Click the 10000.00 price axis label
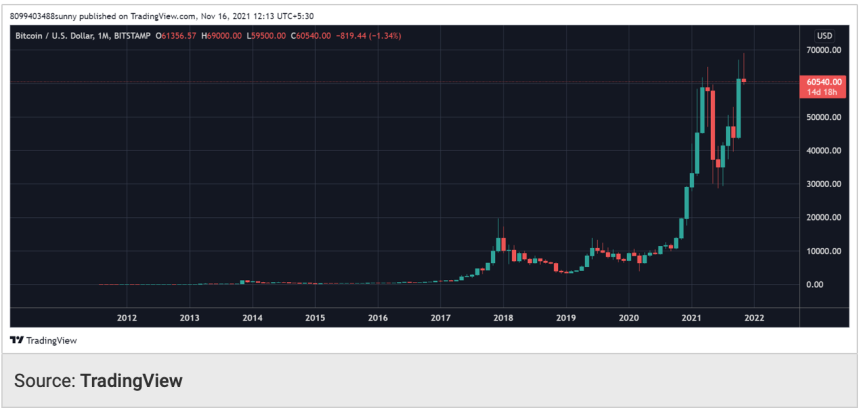 pos(822,251)
